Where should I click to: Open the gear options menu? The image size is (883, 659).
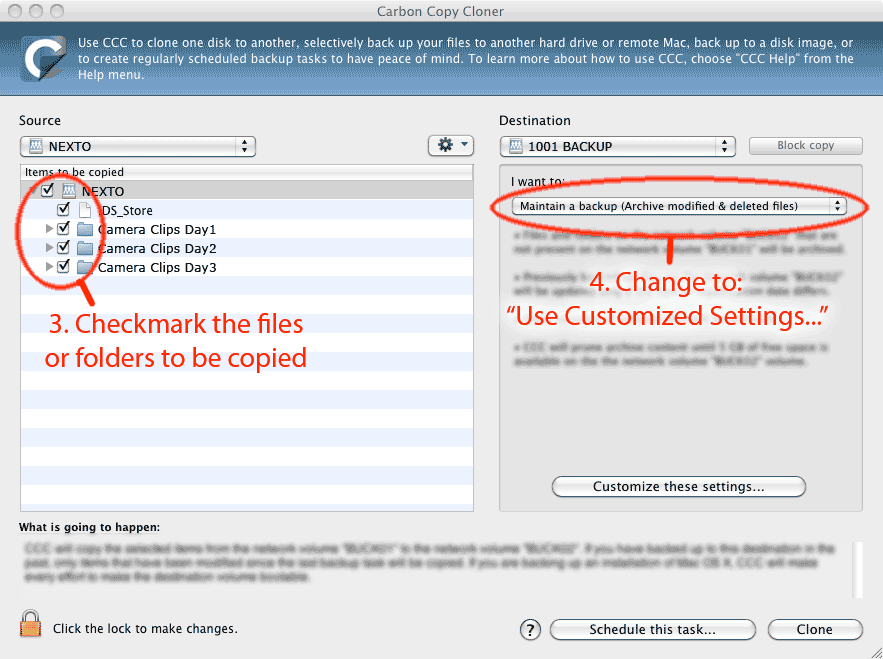click(x=451, y=145)
